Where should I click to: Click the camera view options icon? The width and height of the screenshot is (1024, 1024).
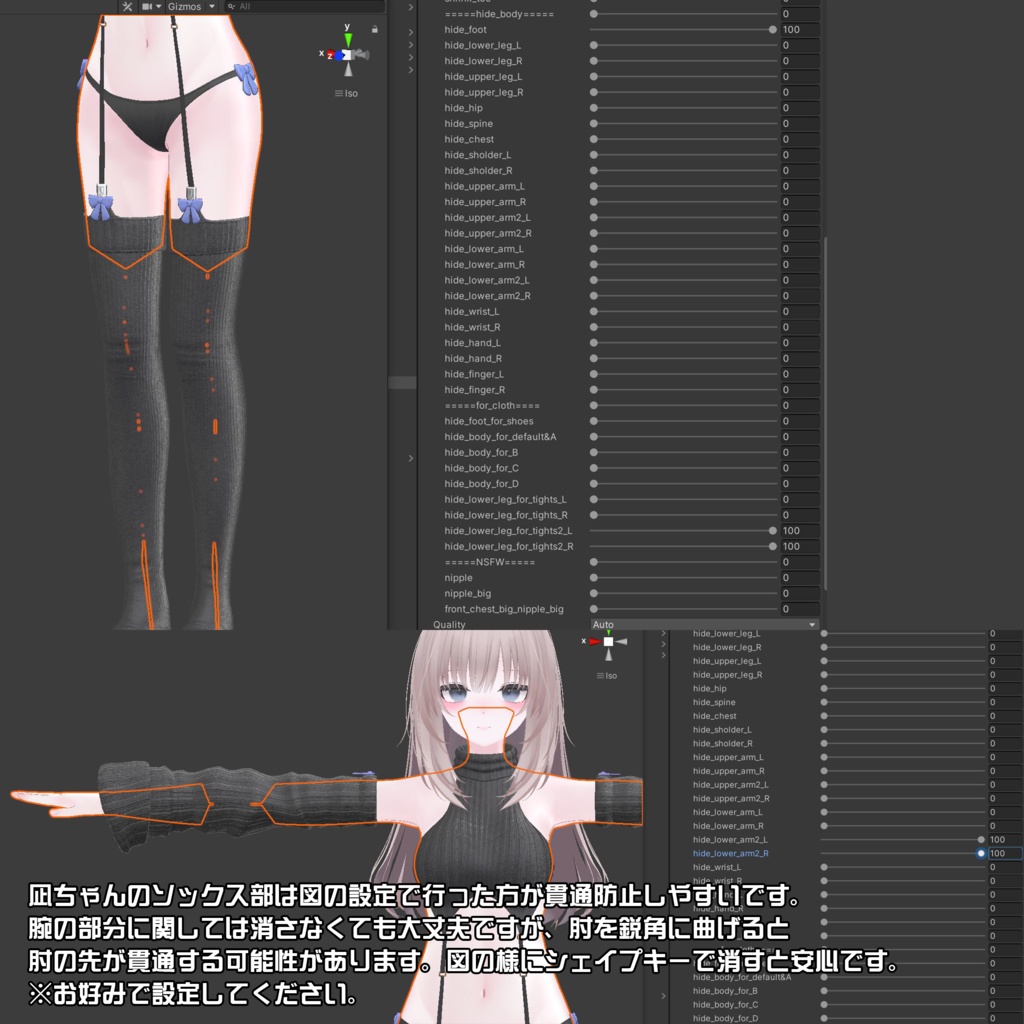pos(148,5)
